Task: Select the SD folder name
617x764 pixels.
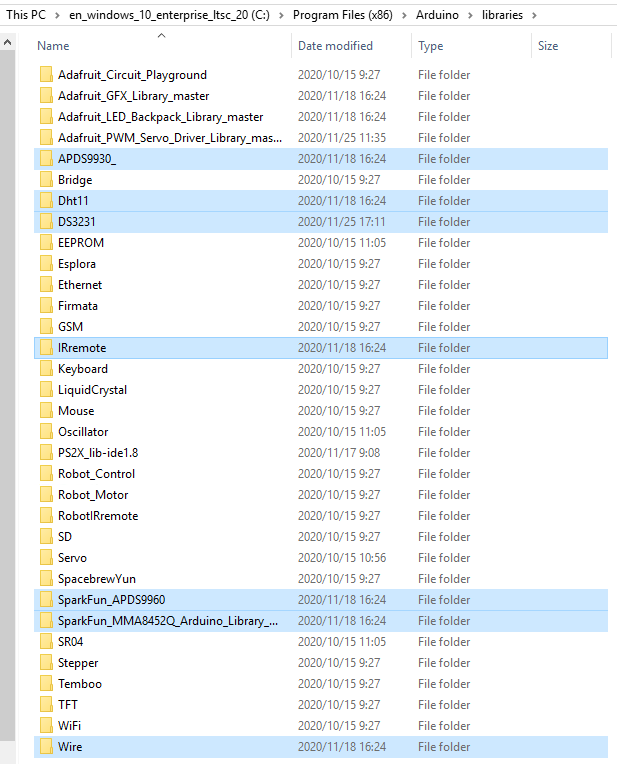Action: 65,536
